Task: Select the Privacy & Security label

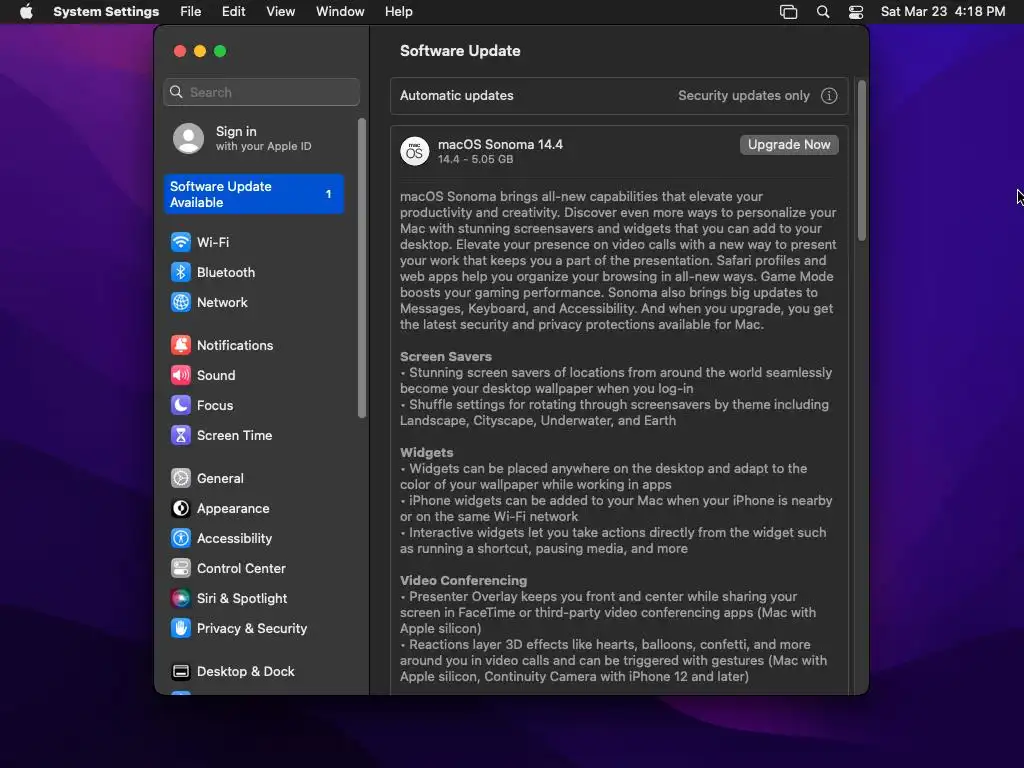Action: 251,629
